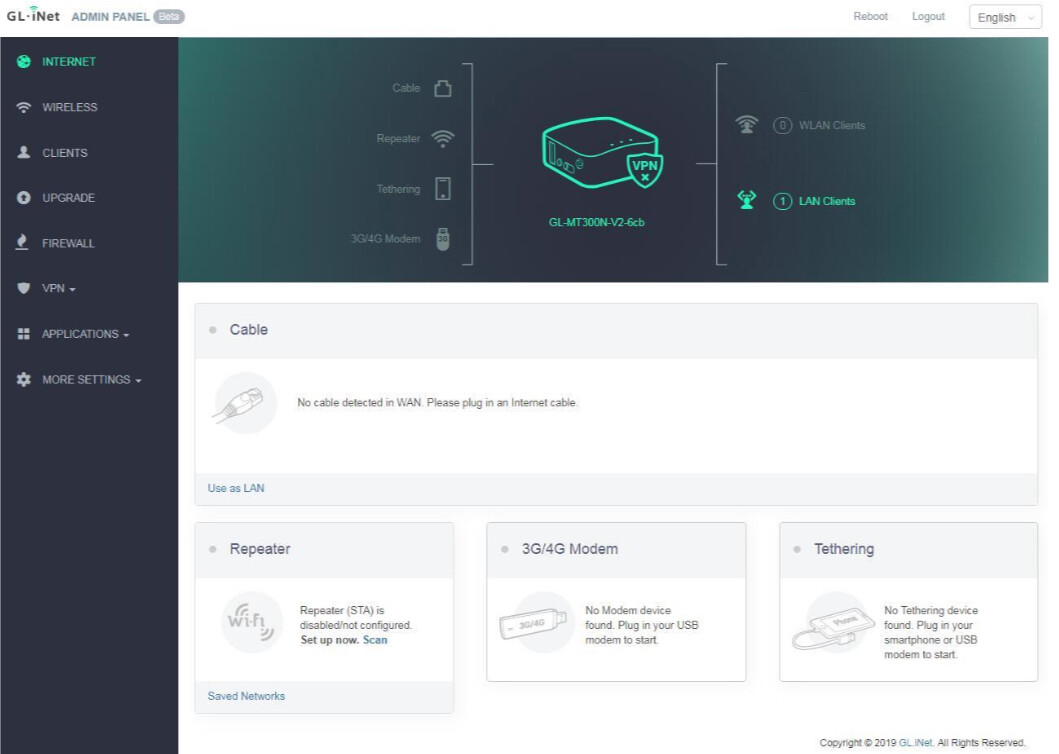Click the Cable ethernet port icon in diagram
The height and width of the screenshot is (754, 1059).
(443, 89)
